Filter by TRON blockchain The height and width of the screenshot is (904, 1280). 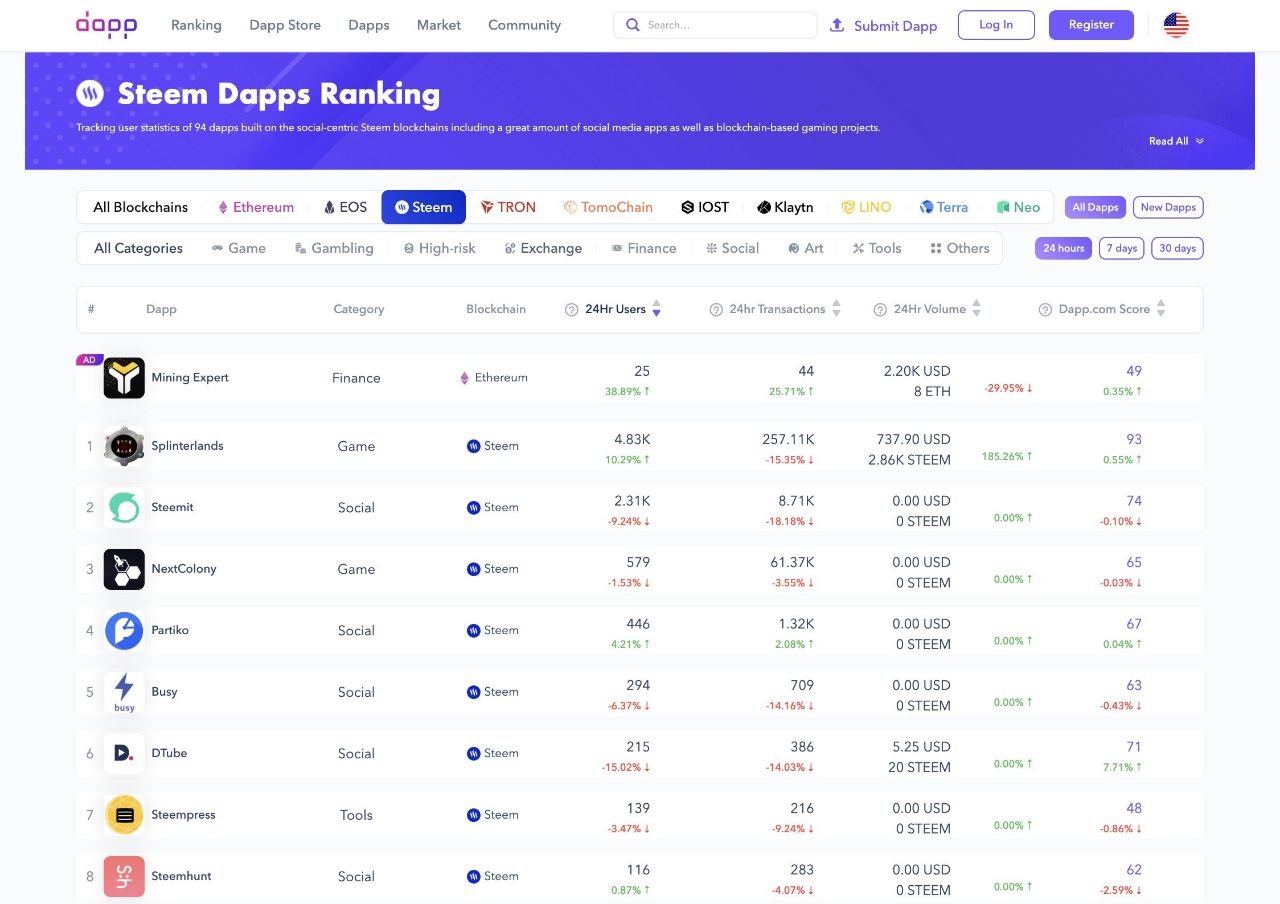click(x=508, y=207)
